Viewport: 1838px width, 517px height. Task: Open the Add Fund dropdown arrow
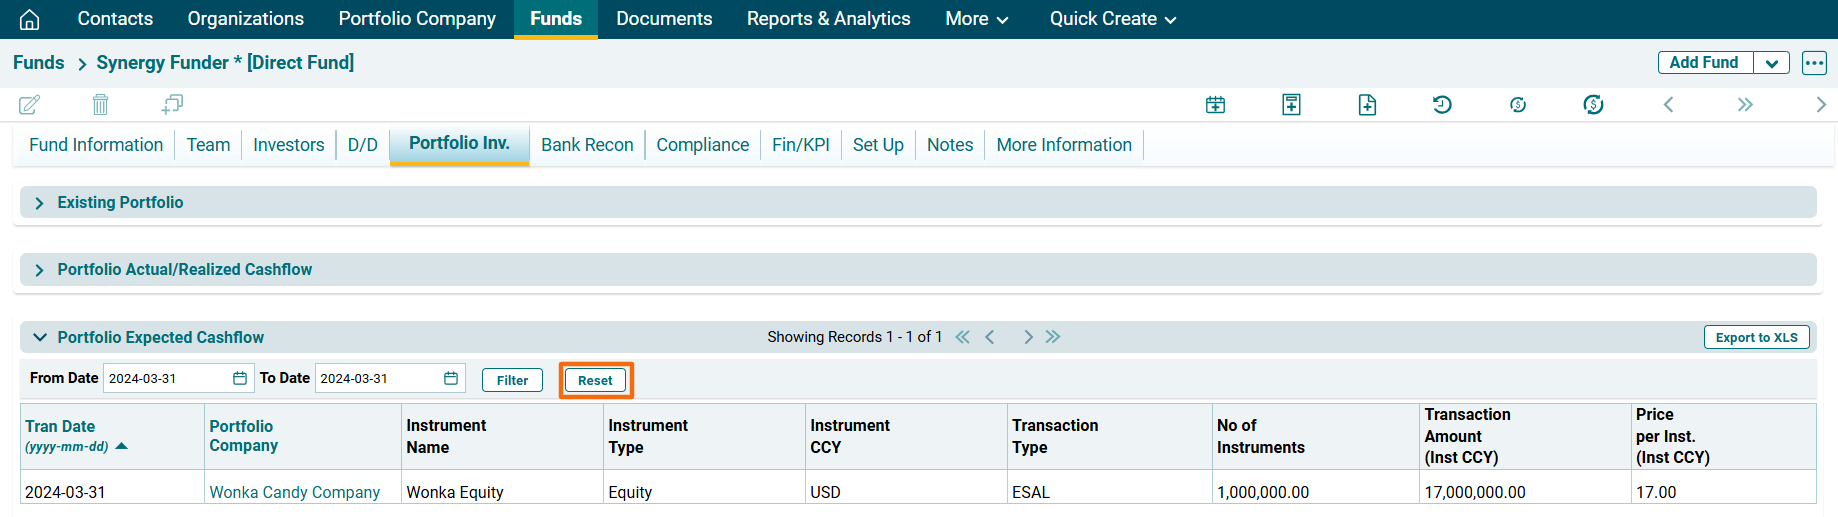(1771, 63)
